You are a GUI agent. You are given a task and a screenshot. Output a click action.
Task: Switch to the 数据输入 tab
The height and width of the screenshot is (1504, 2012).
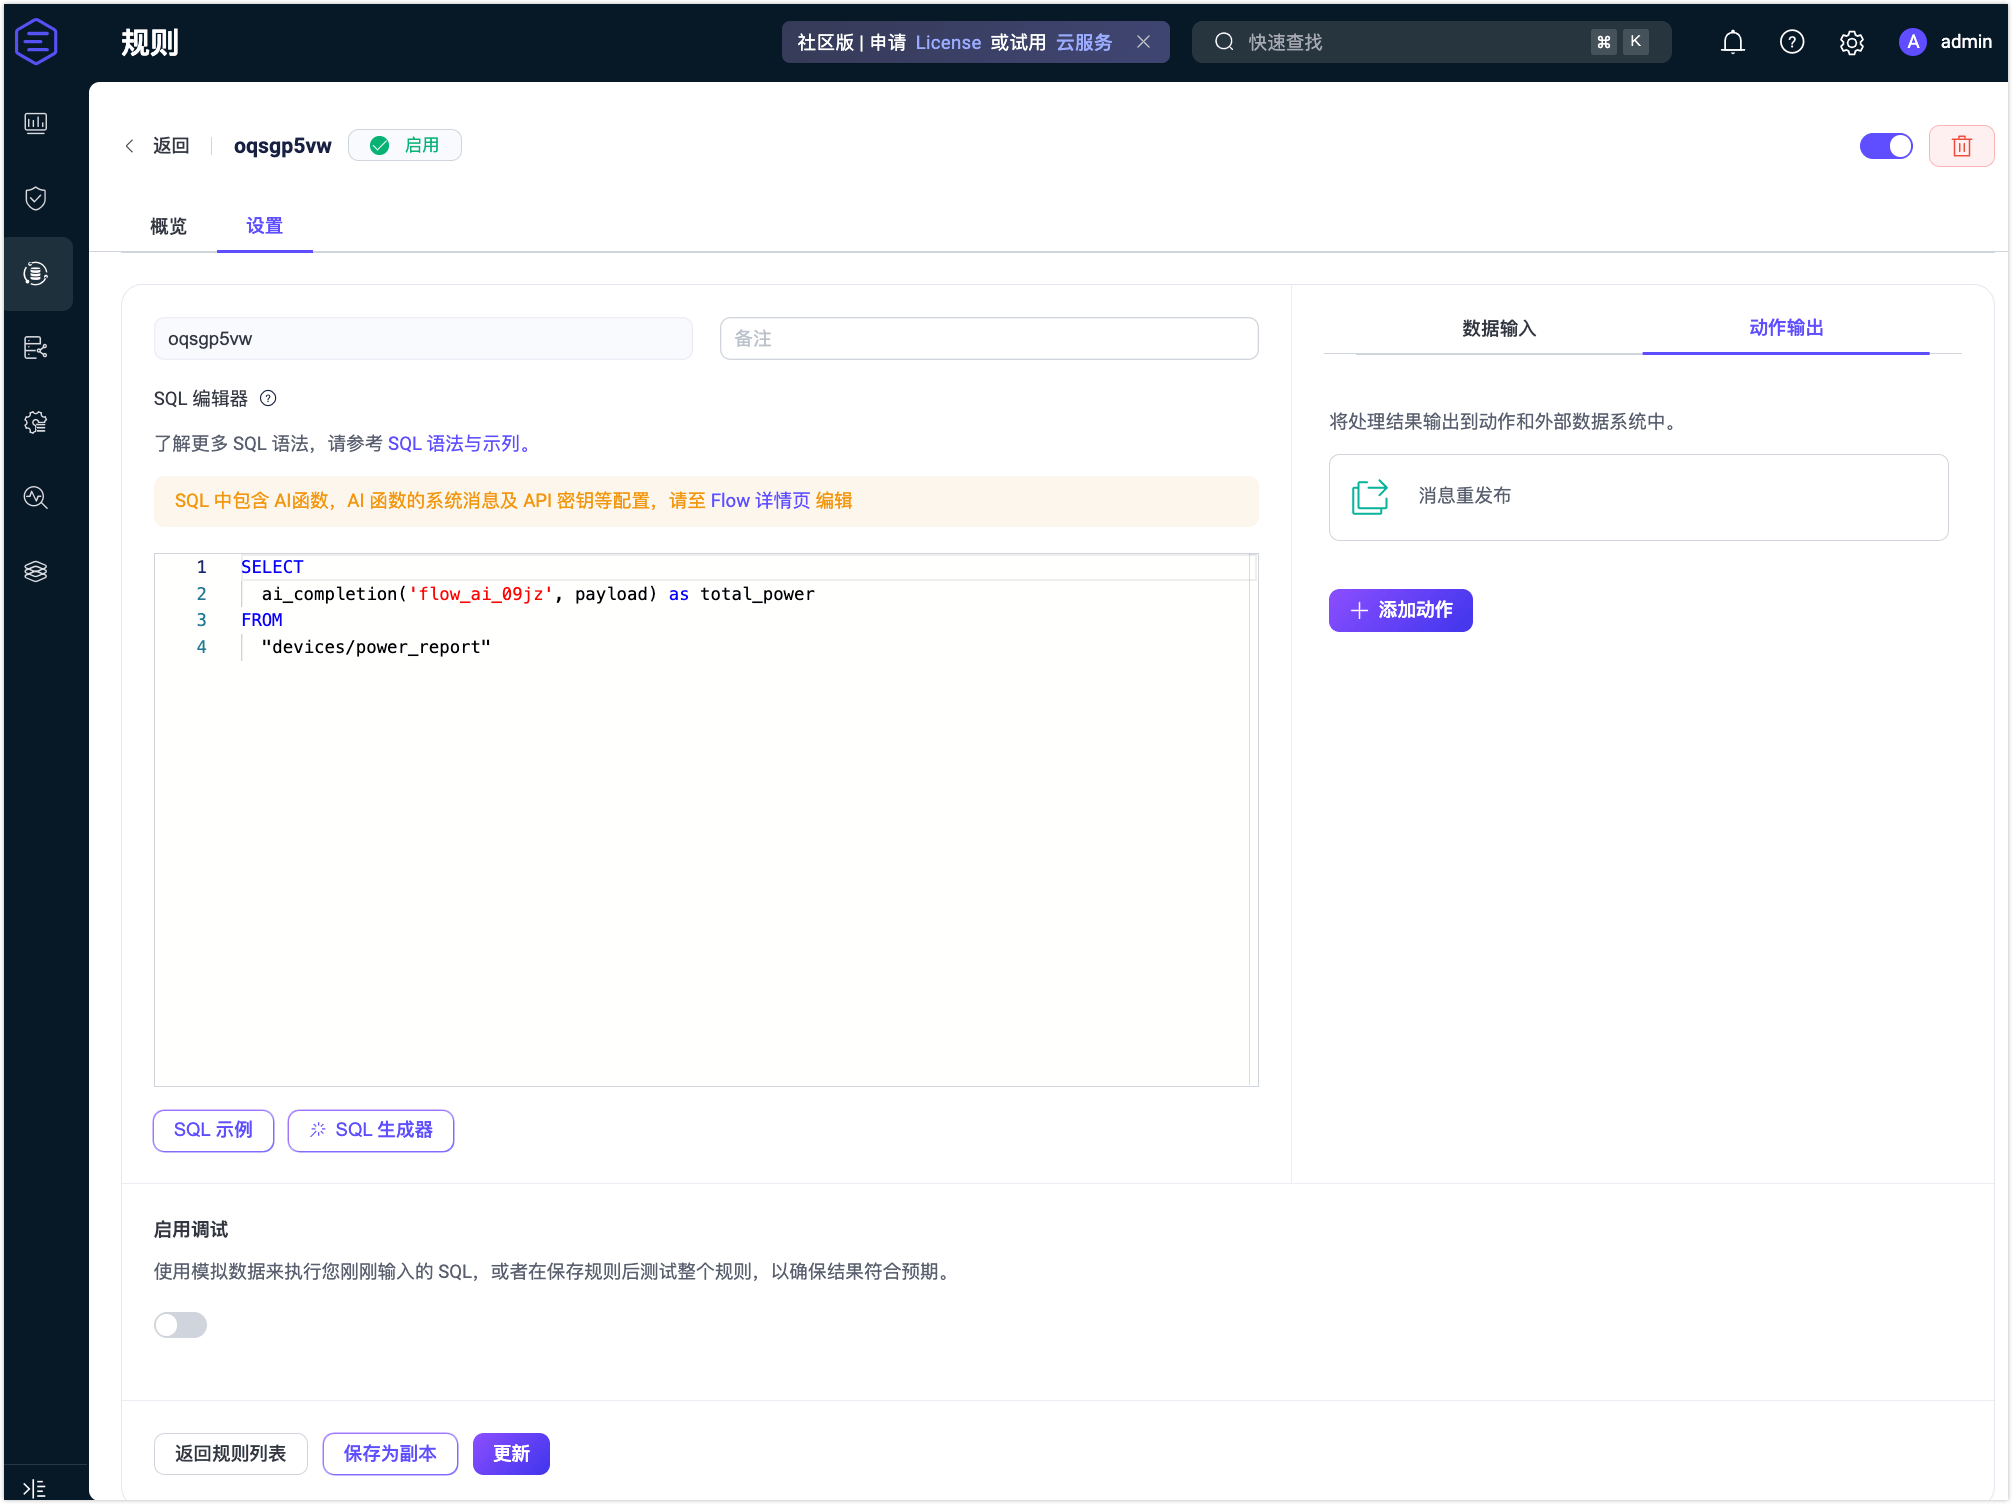[x=1498, y=328]
